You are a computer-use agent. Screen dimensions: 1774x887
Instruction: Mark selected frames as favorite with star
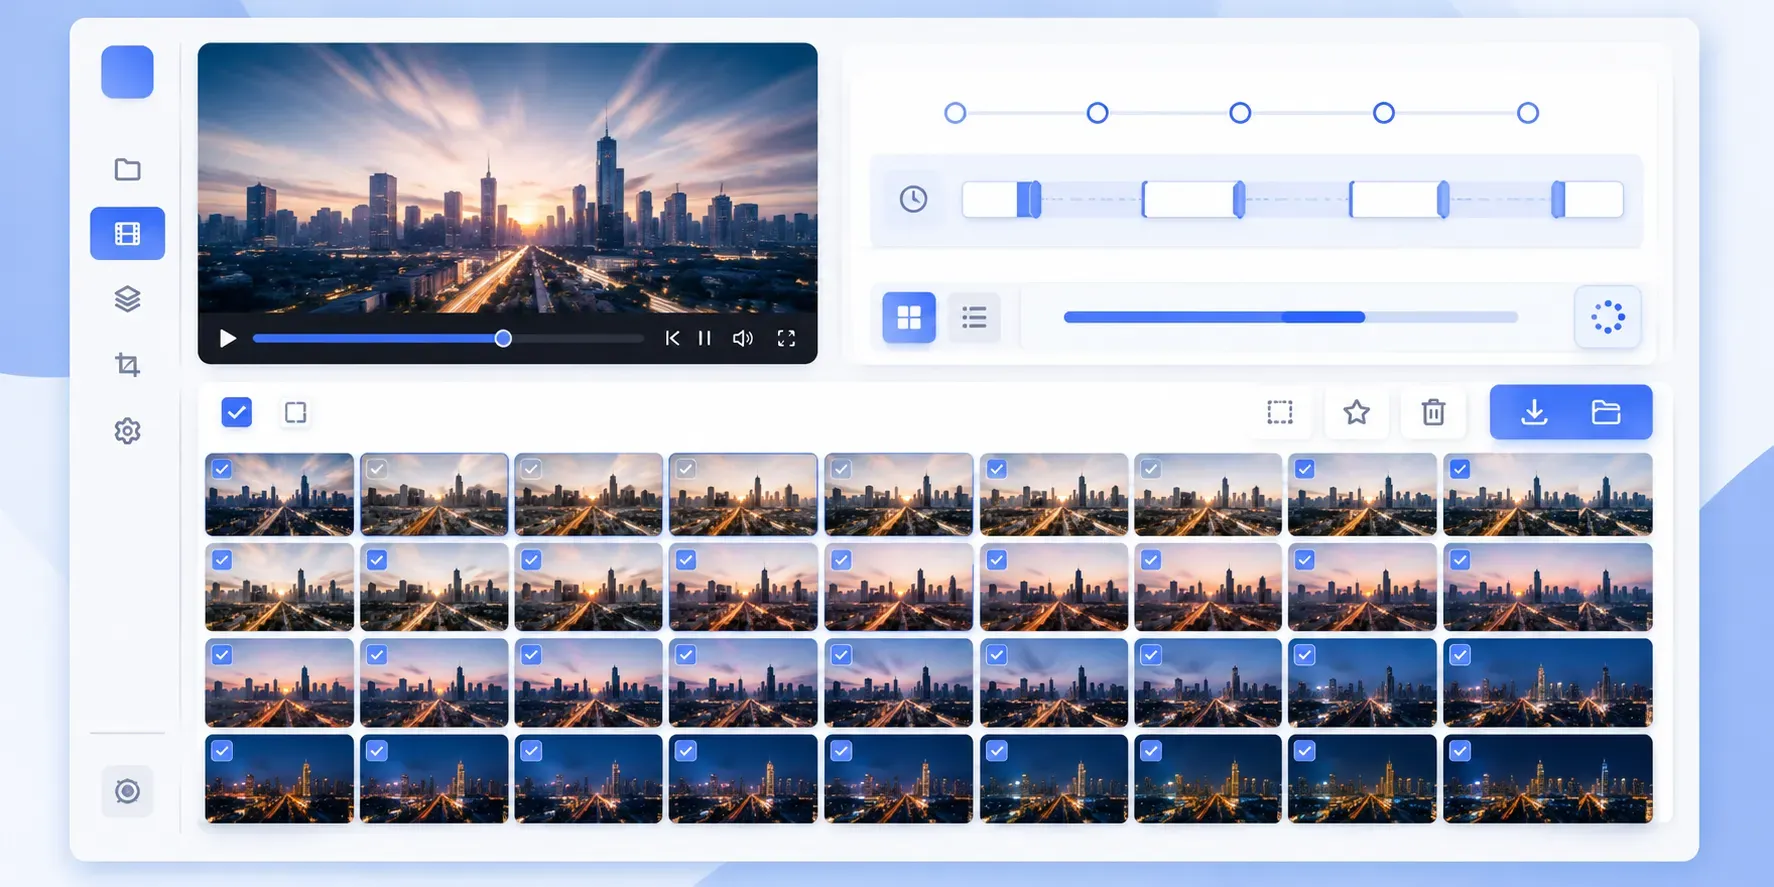click(x=1356, y=412)
